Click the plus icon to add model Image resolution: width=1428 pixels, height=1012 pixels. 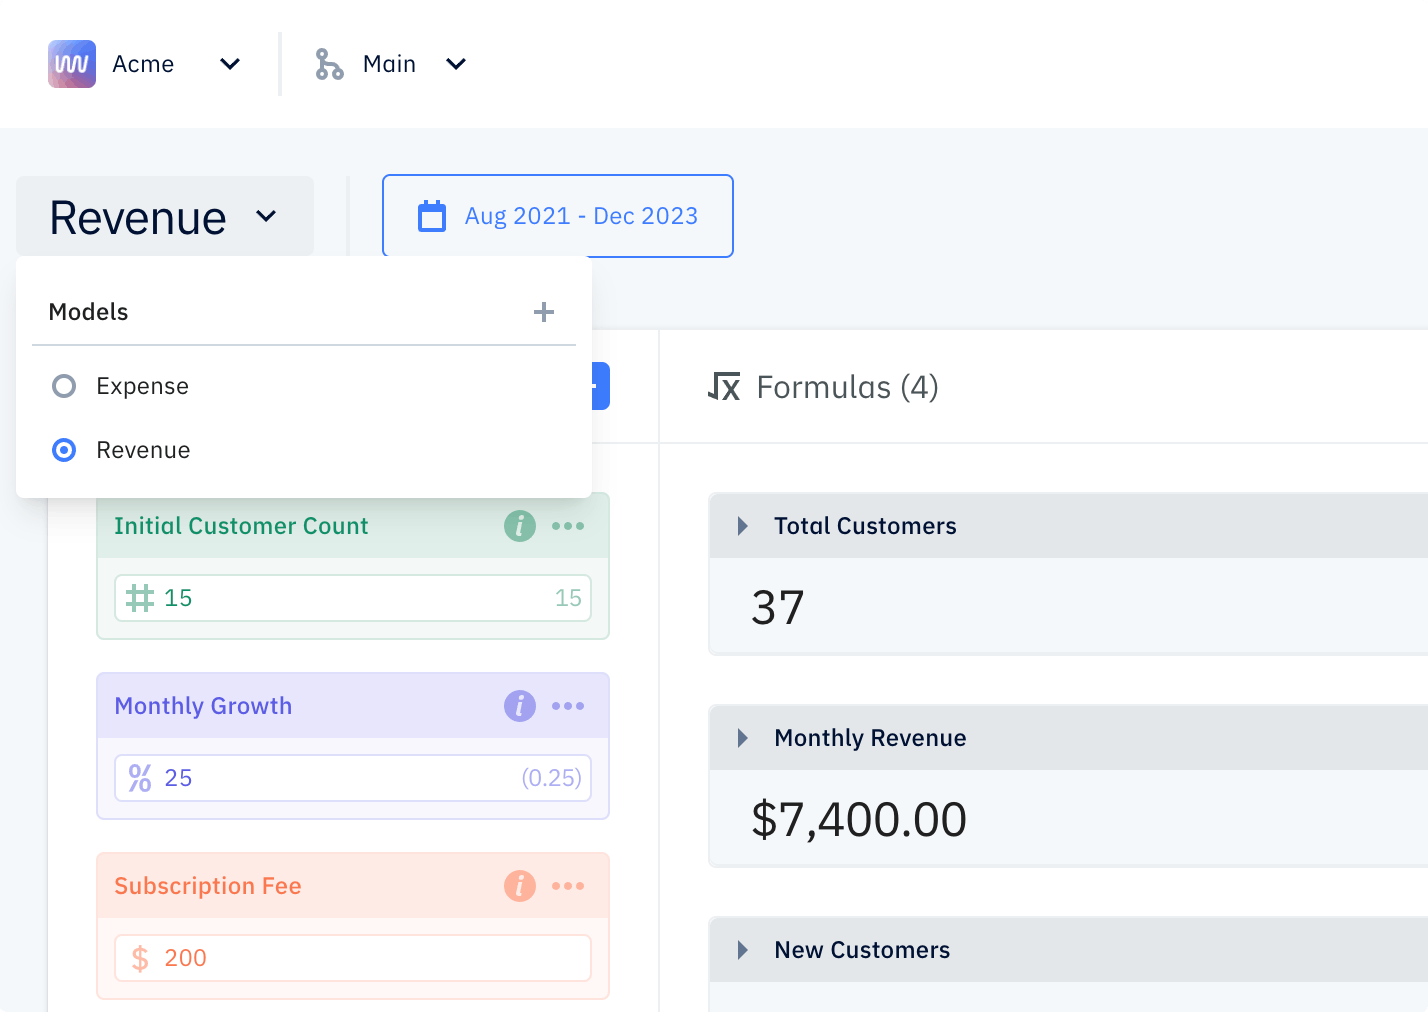(x=544, y=312)
